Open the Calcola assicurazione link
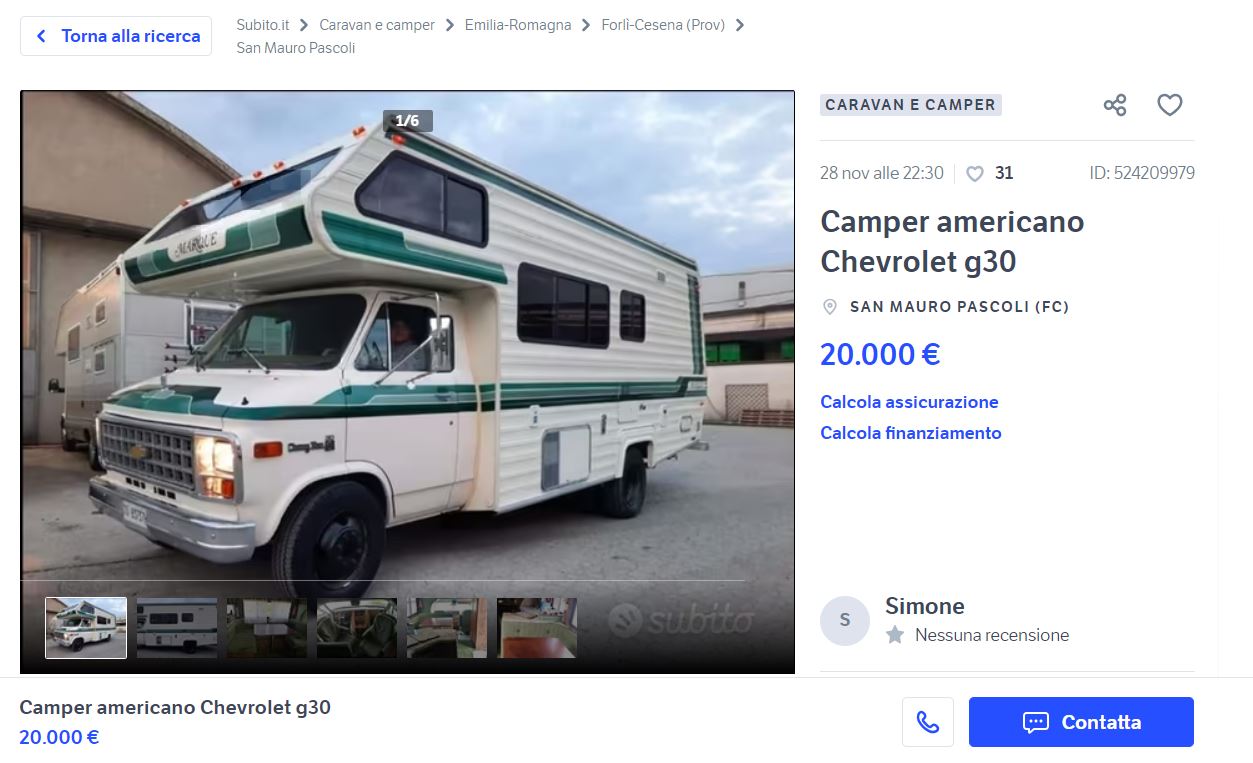Viewport: 1253px width, 763px height. pyautogui.click(x=909, y=402)
